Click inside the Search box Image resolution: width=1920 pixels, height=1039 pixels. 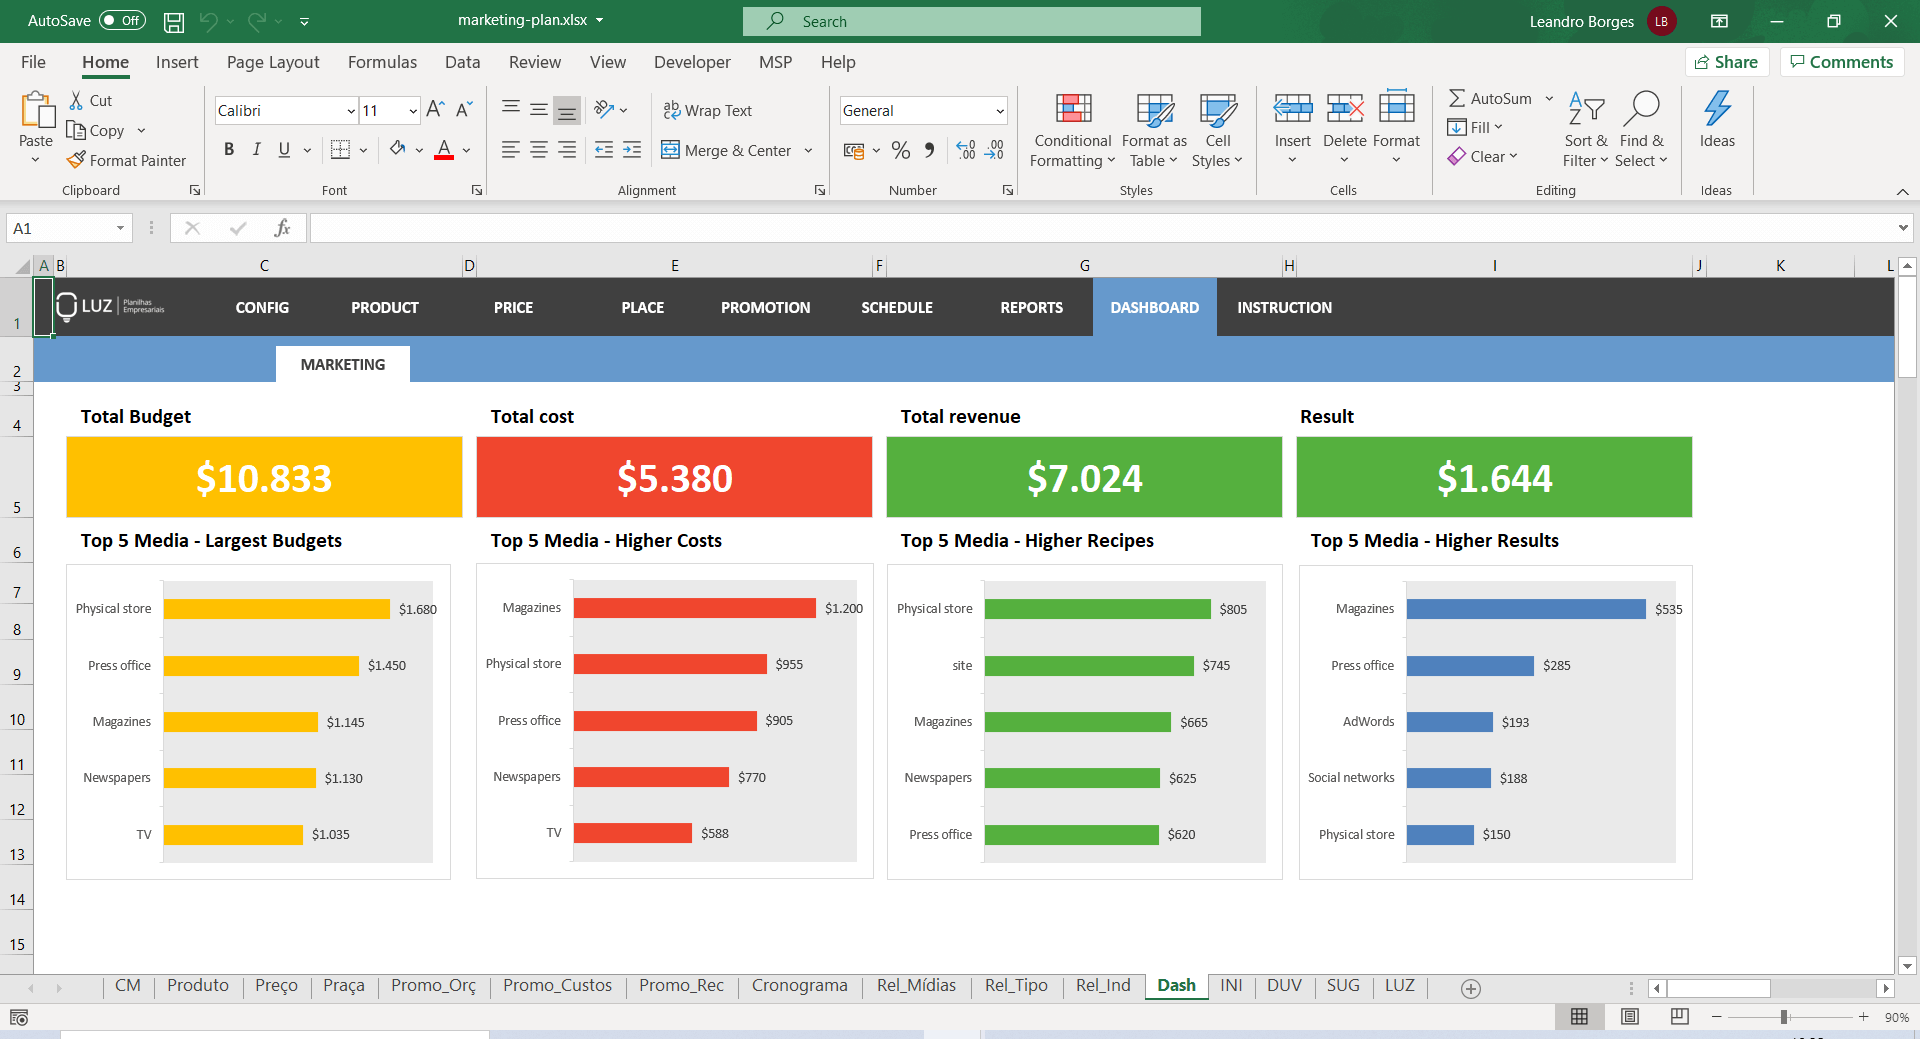(971, 21)
